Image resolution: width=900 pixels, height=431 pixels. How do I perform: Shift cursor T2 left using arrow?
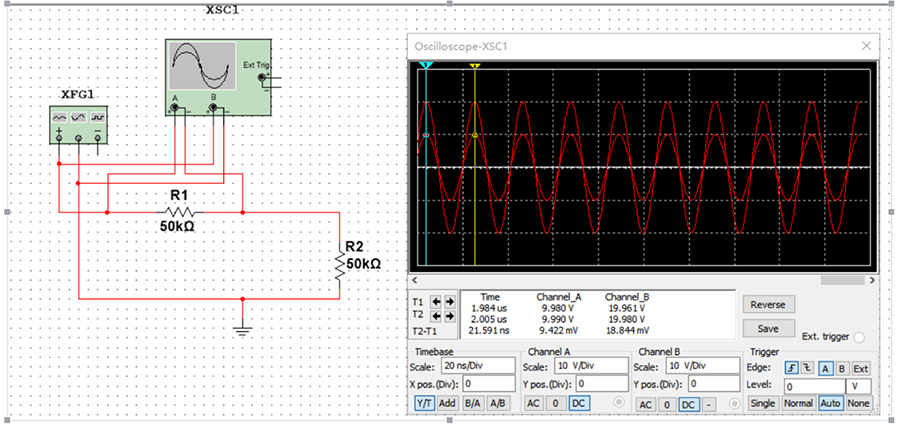pos(436,316)
